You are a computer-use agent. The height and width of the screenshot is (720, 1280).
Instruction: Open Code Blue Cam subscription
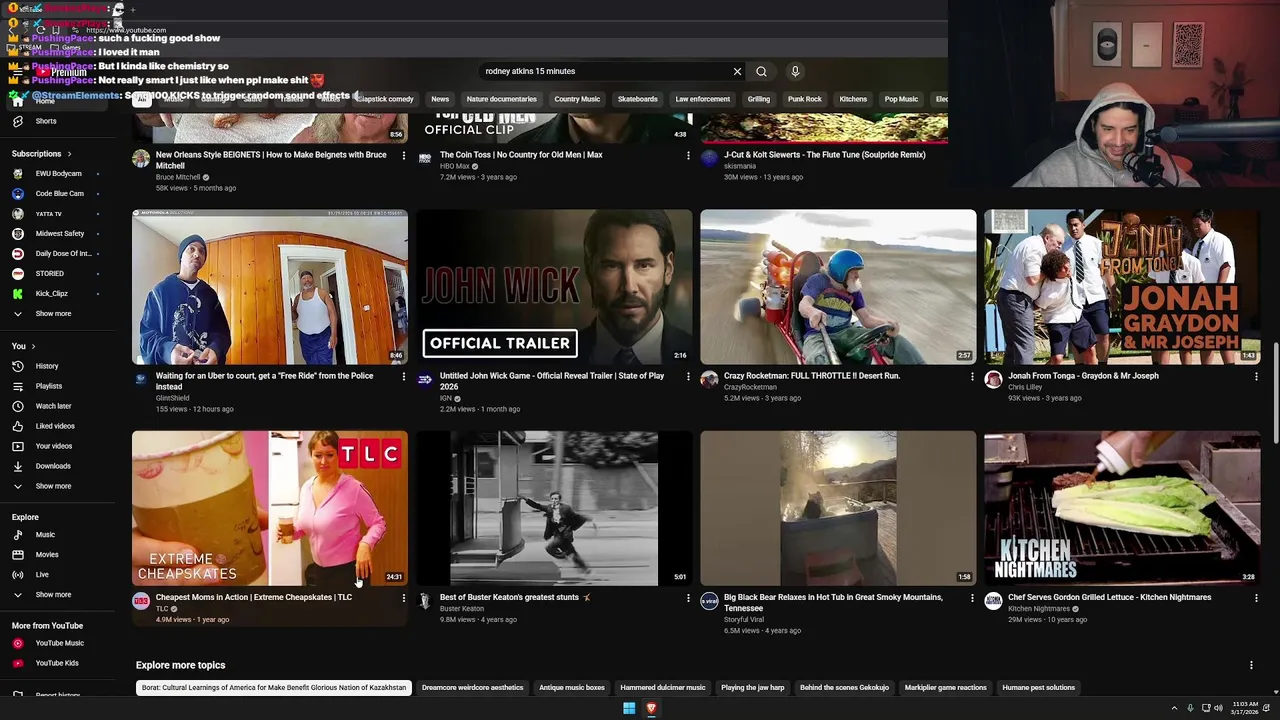point(60,194)
